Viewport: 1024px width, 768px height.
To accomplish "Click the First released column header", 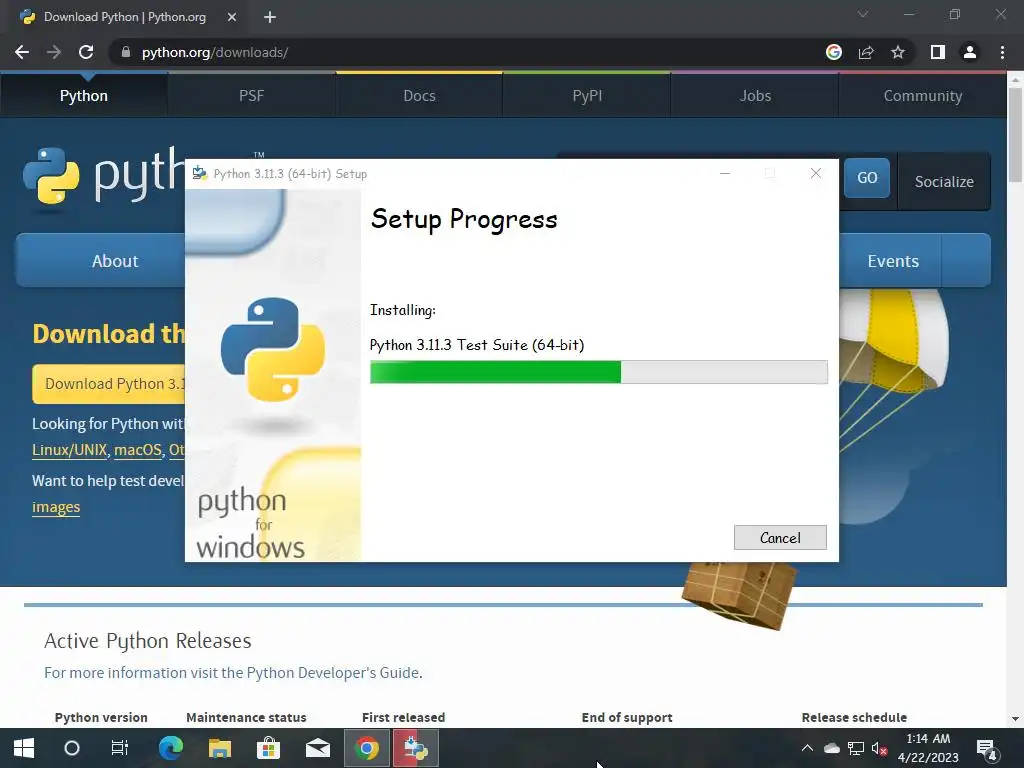I will (x=404, y=717).
